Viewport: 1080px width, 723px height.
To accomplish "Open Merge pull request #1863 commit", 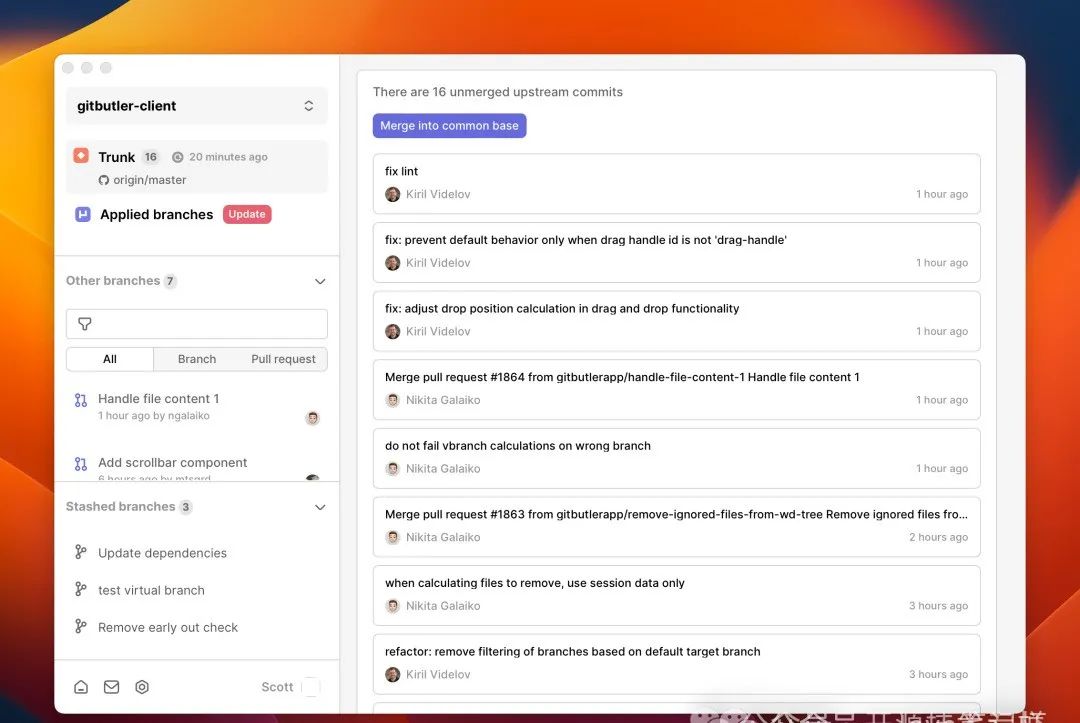I will pos(676,527).
